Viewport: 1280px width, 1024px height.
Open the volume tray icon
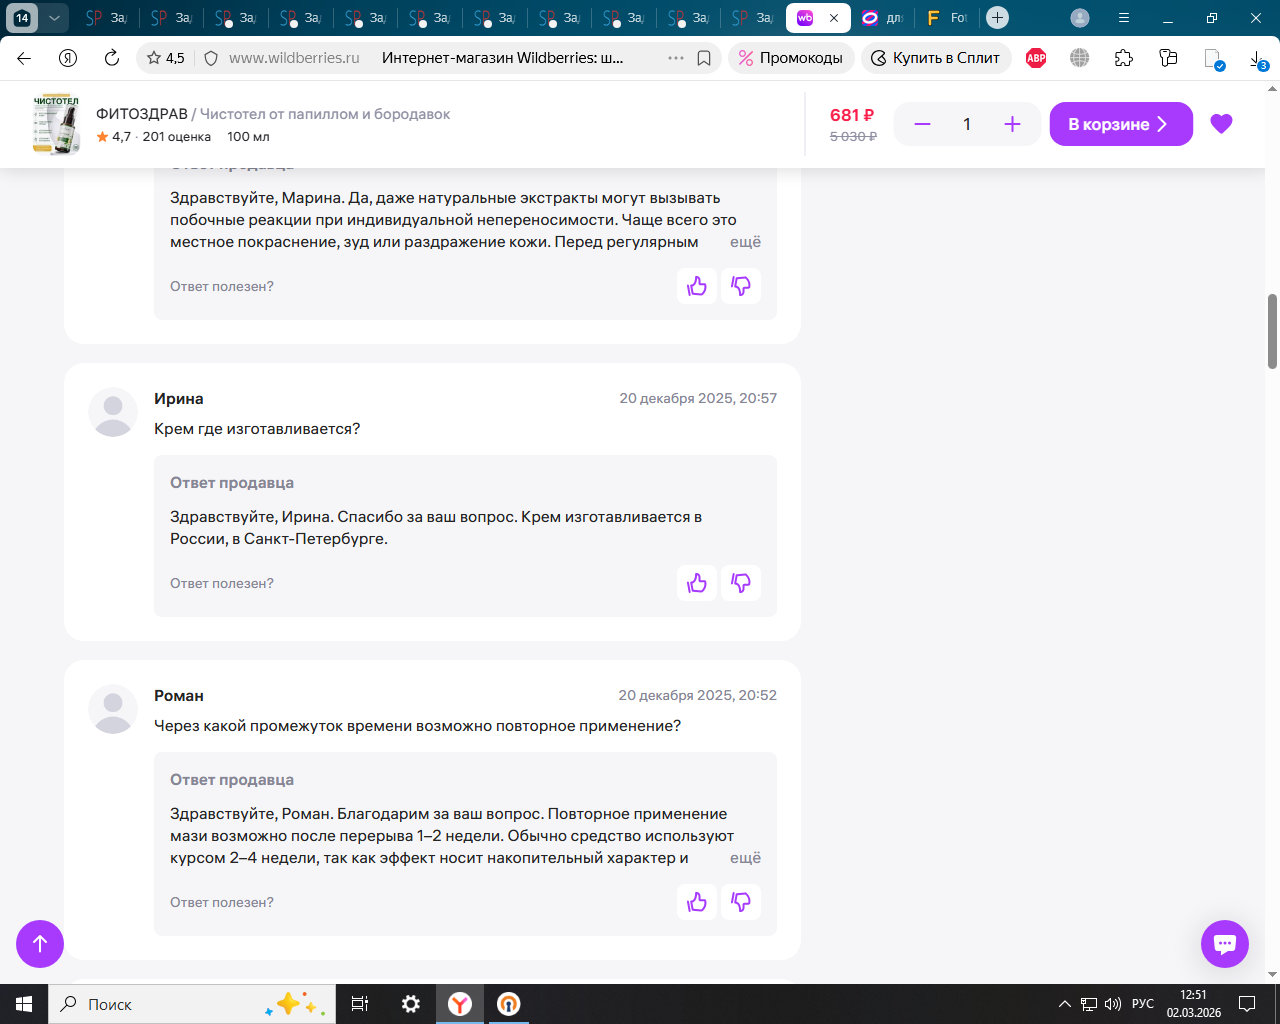click(x=1113, y=1004)
